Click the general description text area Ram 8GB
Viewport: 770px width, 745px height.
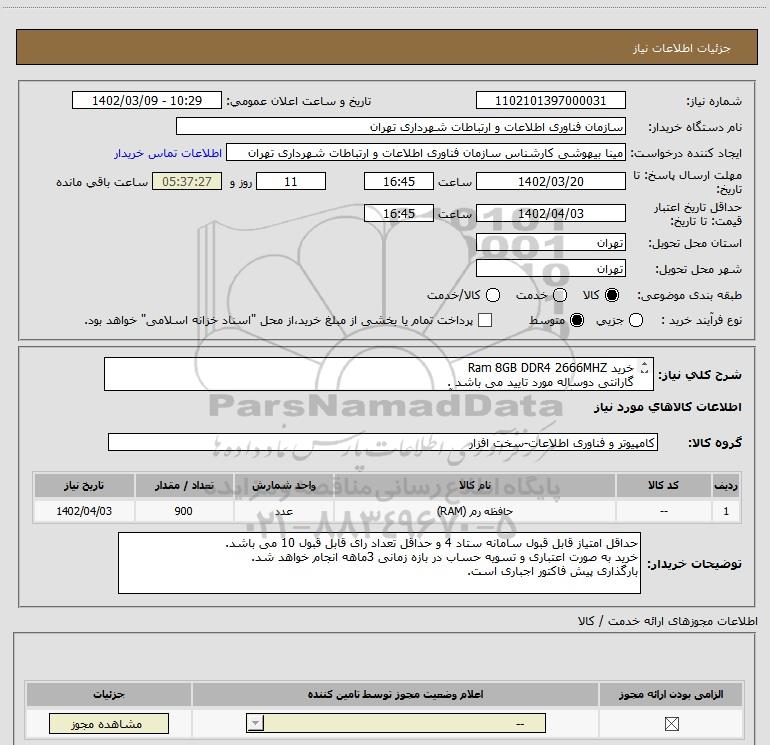click(x=379, y=374)
